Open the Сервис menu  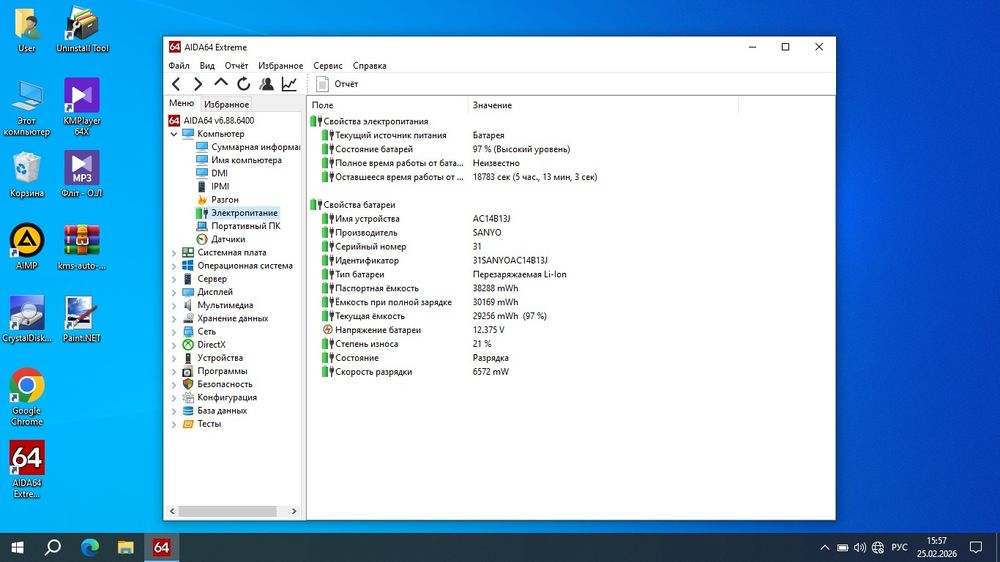327,66
